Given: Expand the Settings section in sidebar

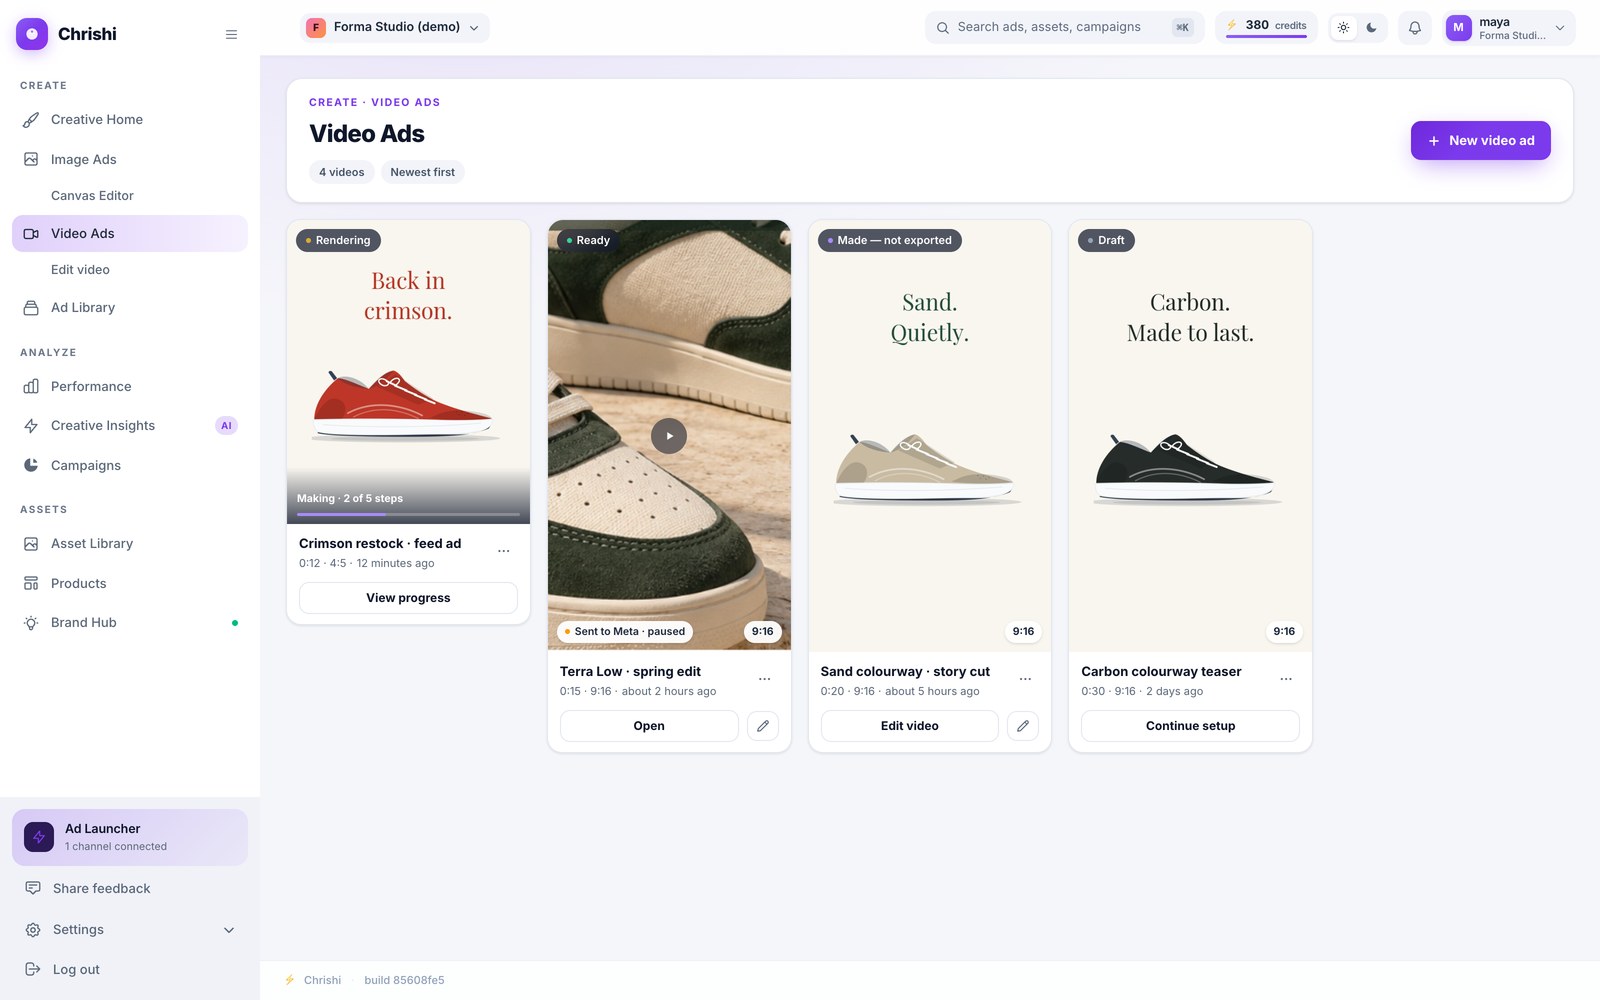Looking at the screenshot, I should click(x=130, y=930).
